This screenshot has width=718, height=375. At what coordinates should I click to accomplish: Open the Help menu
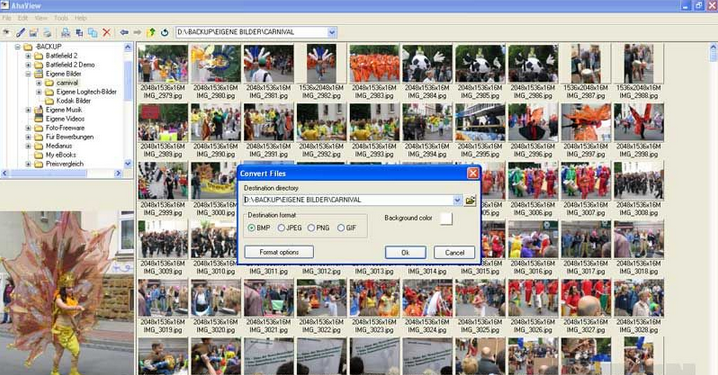pos(81,18)
